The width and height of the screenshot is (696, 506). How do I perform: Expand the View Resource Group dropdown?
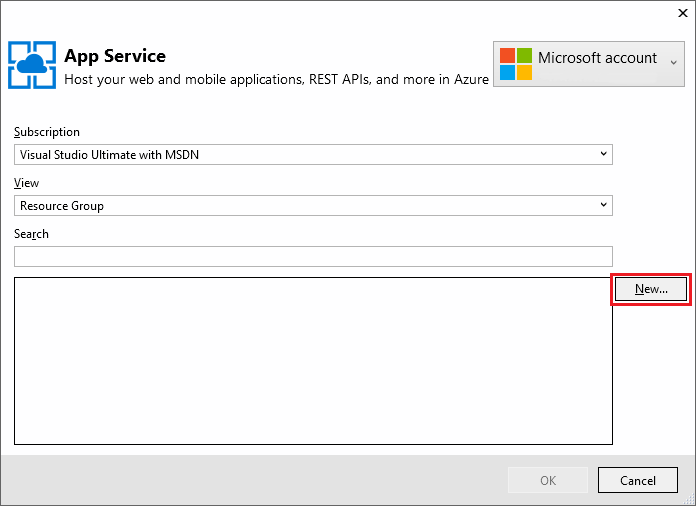[313, 206]
